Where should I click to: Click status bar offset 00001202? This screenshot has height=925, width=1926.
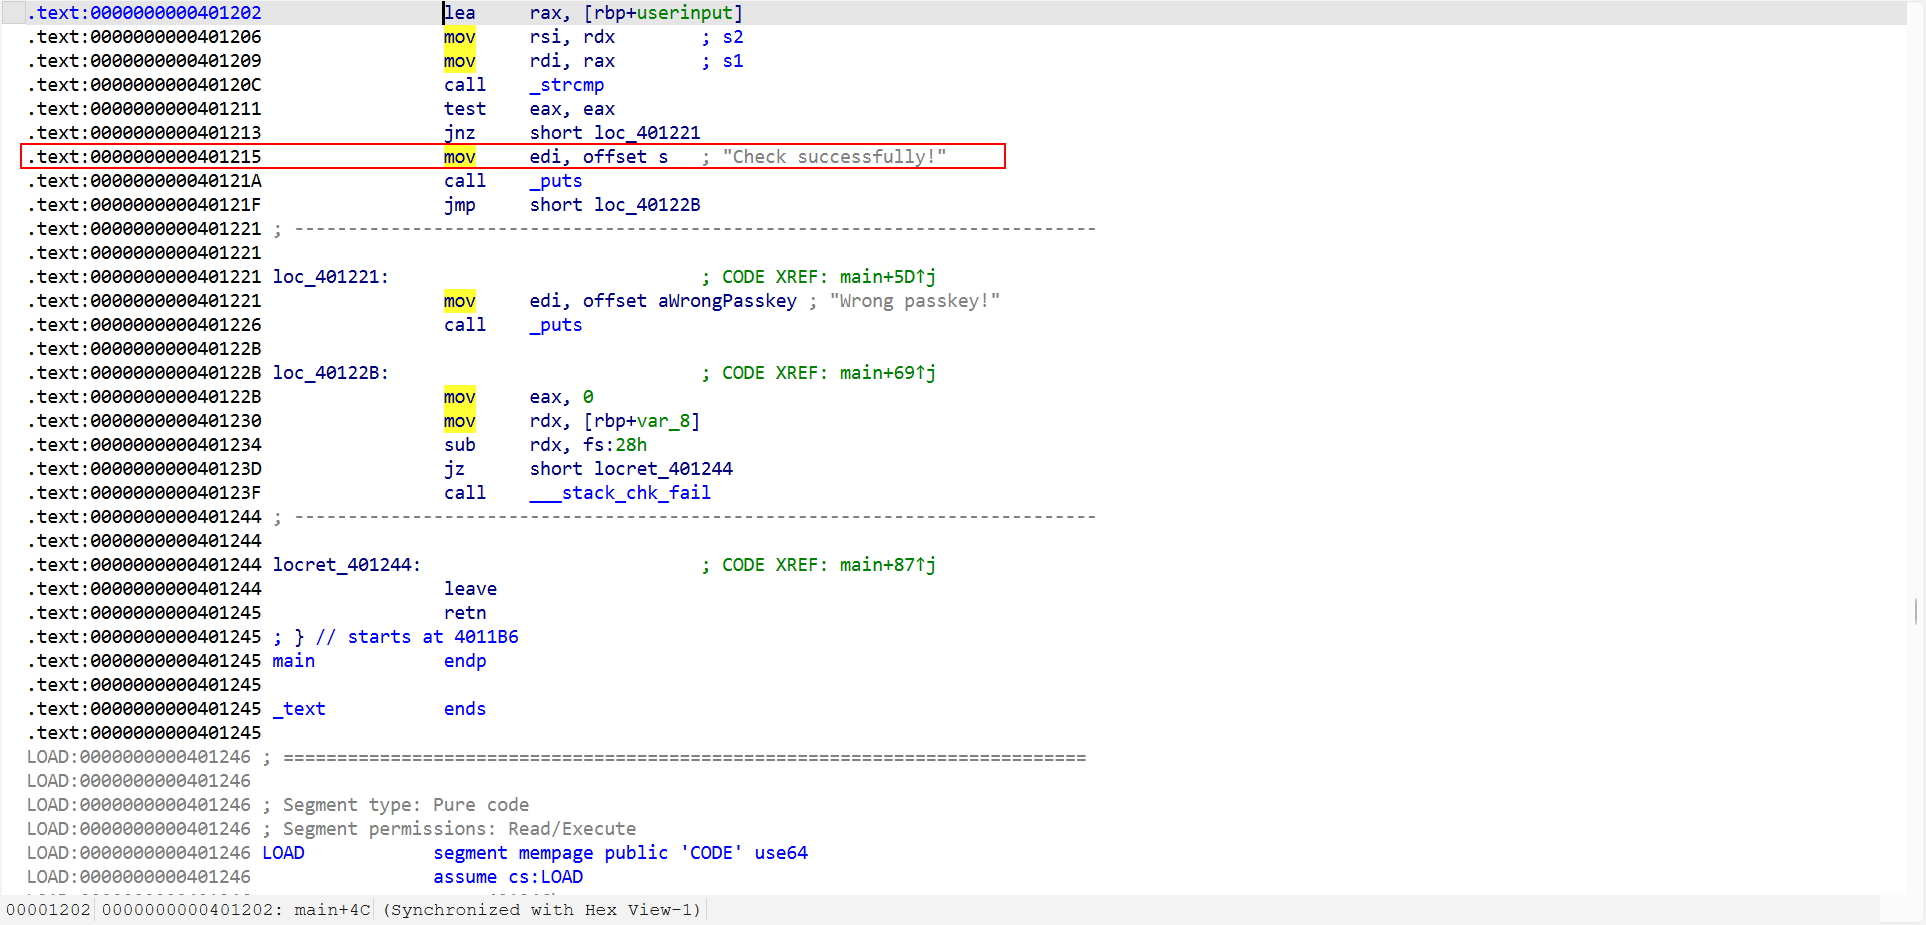pos(48,910)
